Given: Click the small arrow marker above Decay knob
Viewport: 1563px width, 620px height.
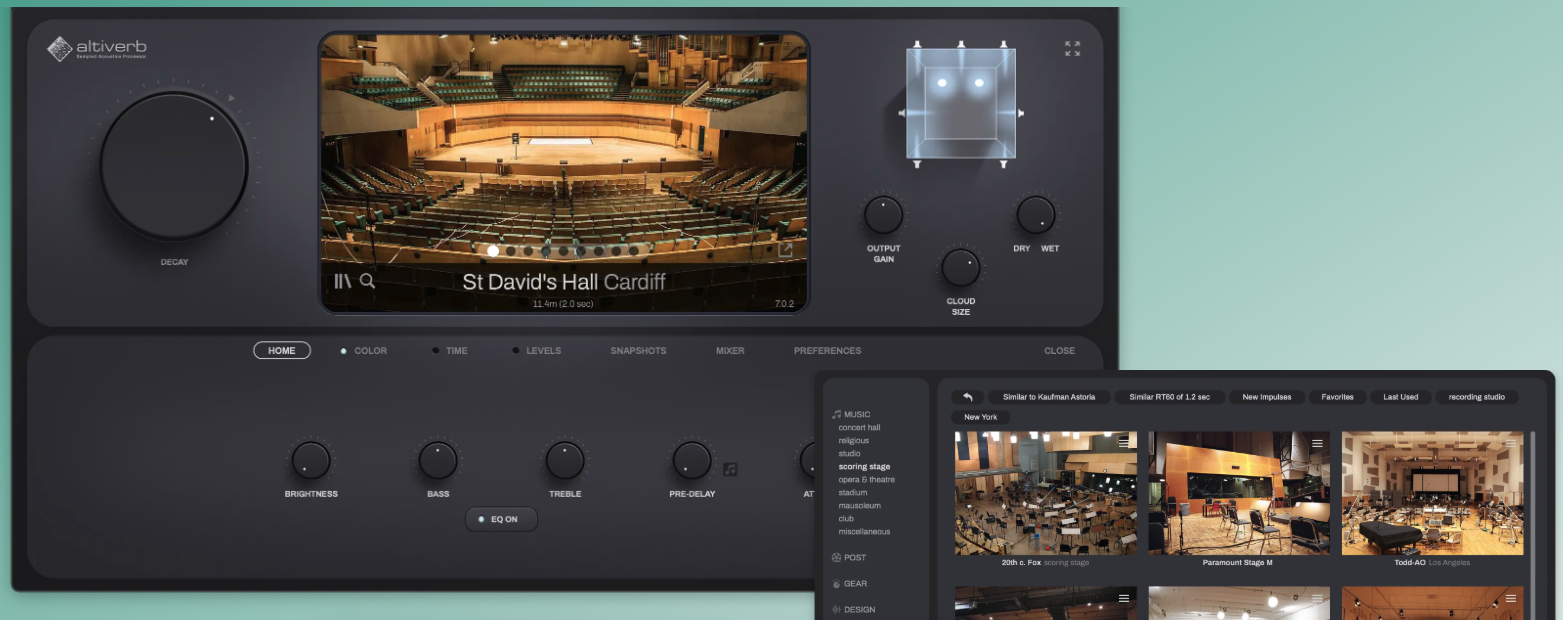Looking at the screenshot, I should 232,98.
